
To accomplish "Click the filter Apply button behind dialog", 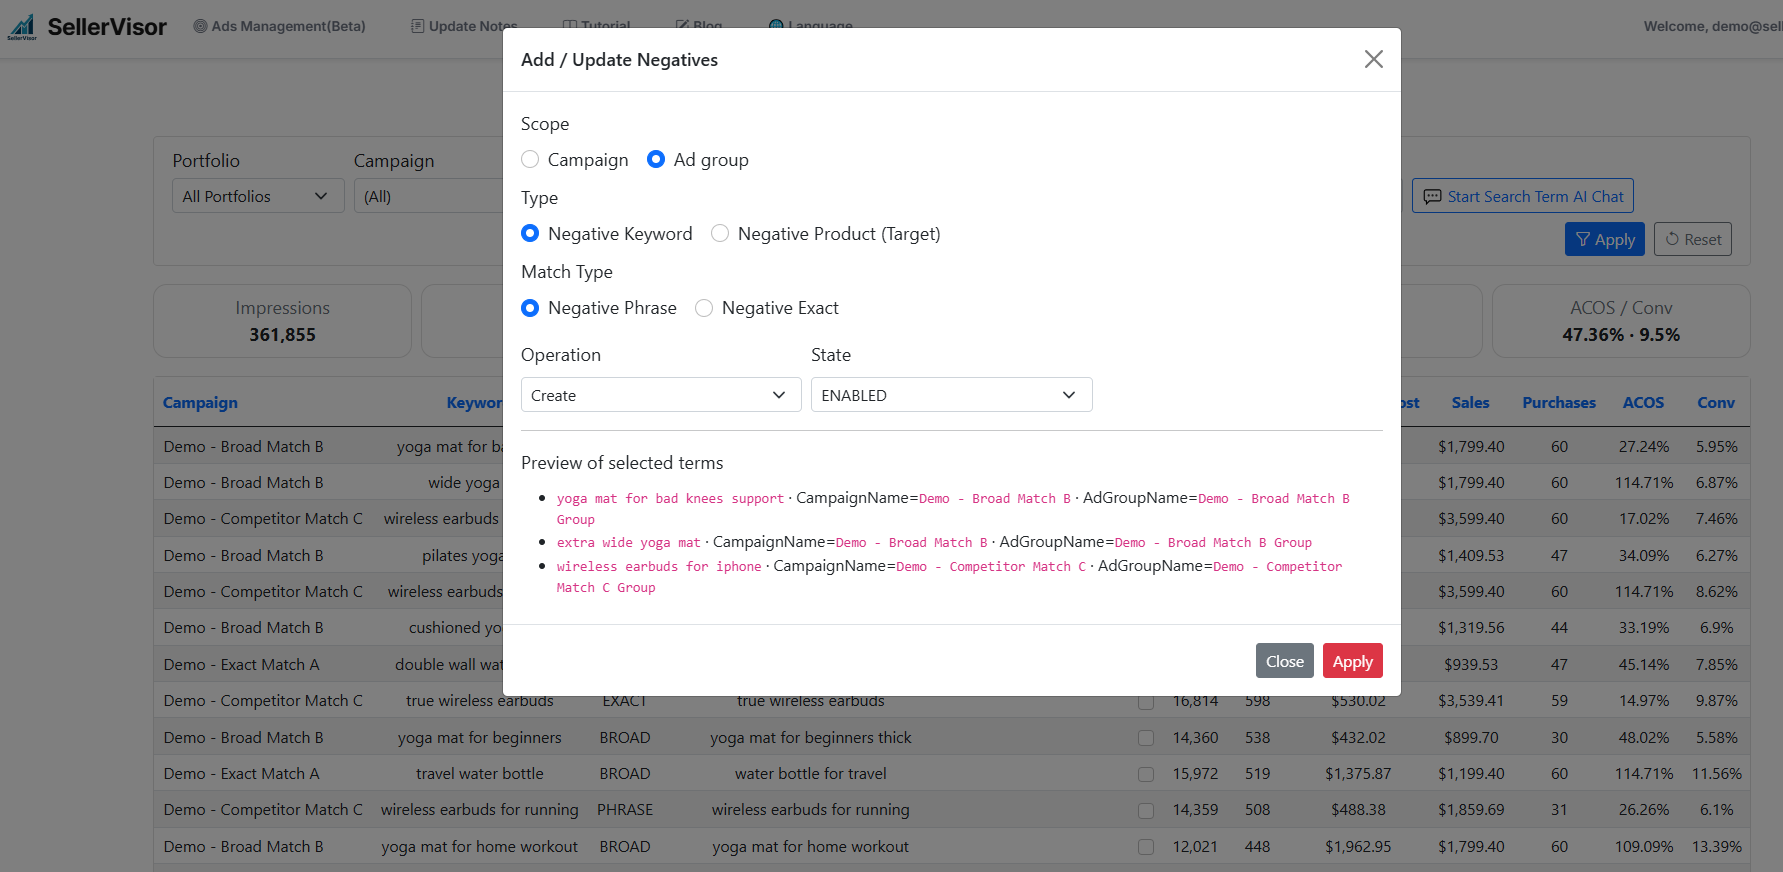I will coord(1604,240).
